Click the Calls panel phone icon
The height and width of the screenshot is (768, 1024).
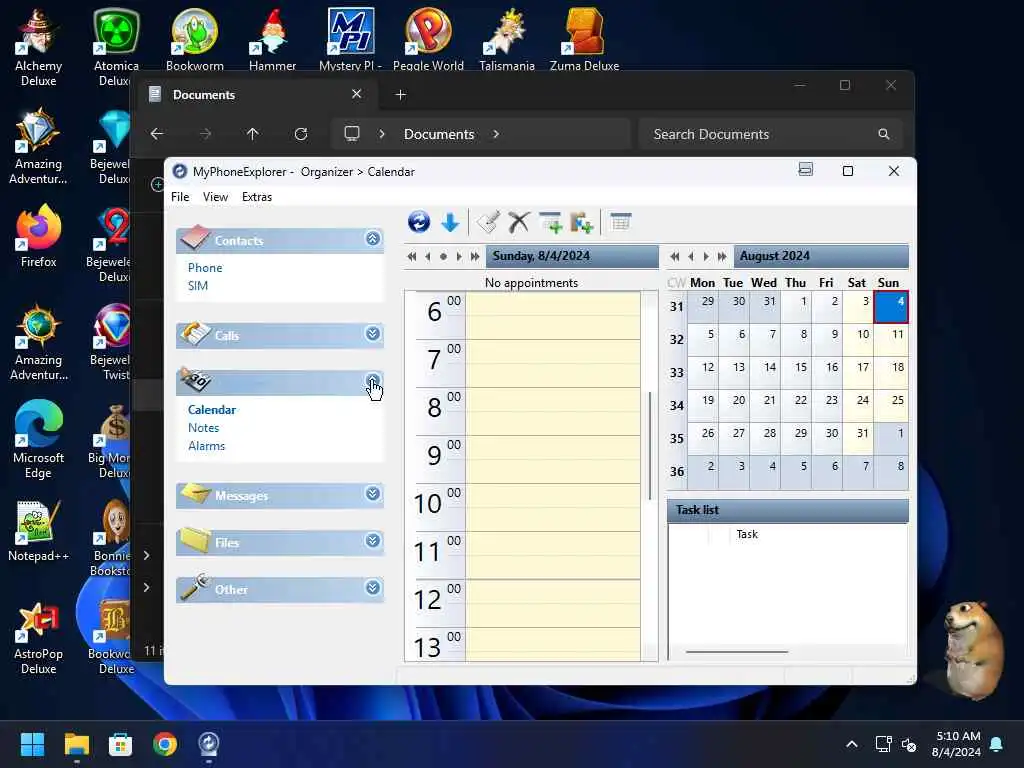195,334
